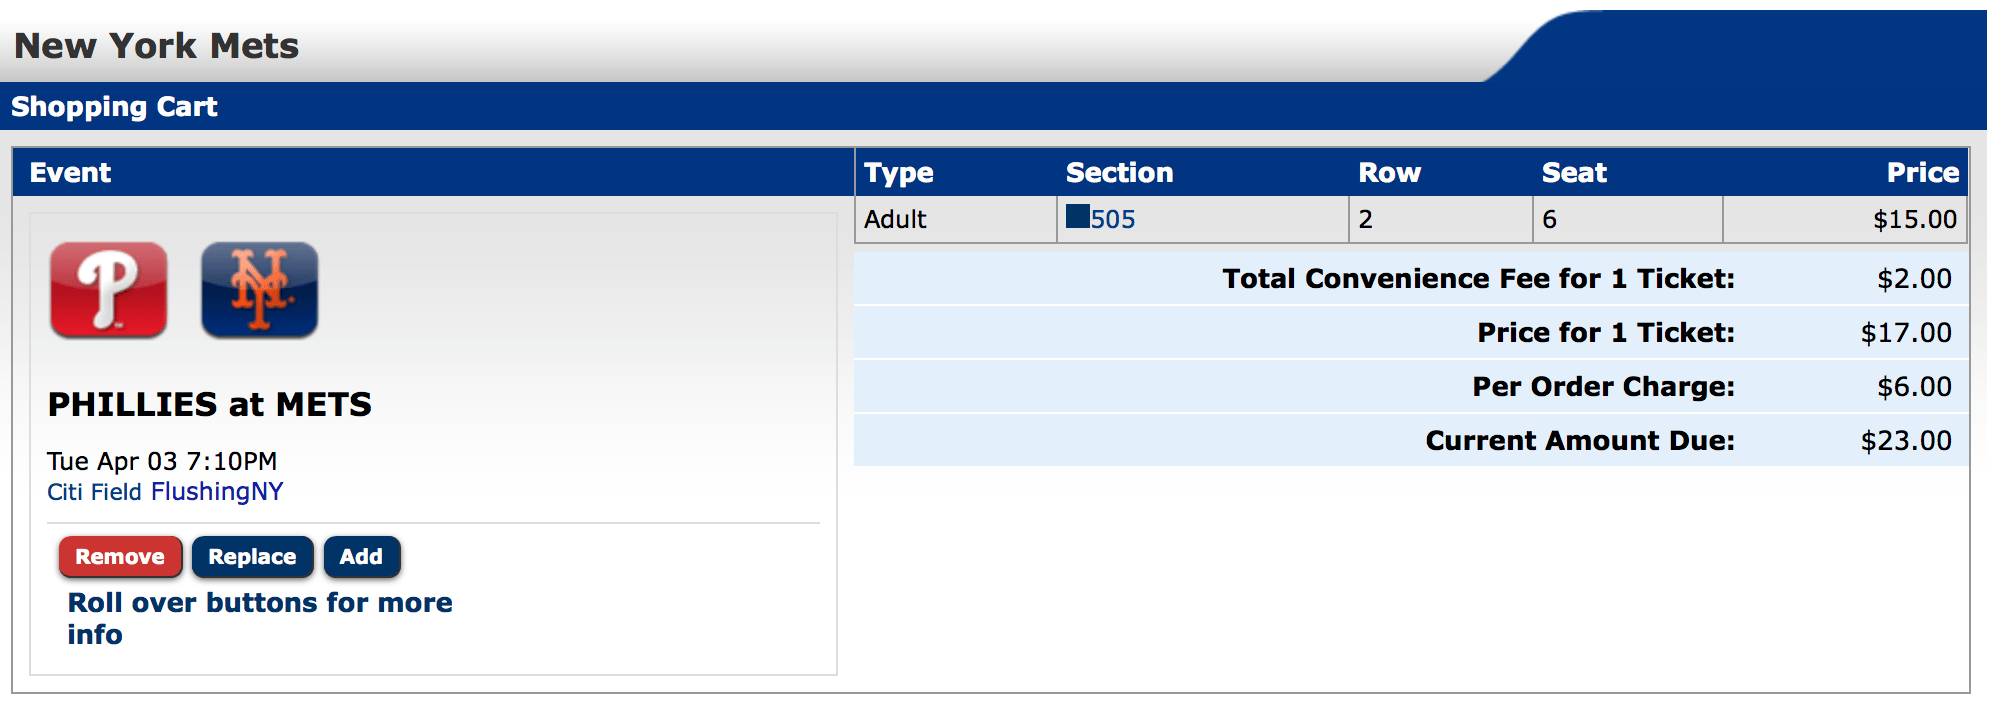Click the Current Amount Due total
The image size is (1996, 704).
click(x=1905, y=441)
